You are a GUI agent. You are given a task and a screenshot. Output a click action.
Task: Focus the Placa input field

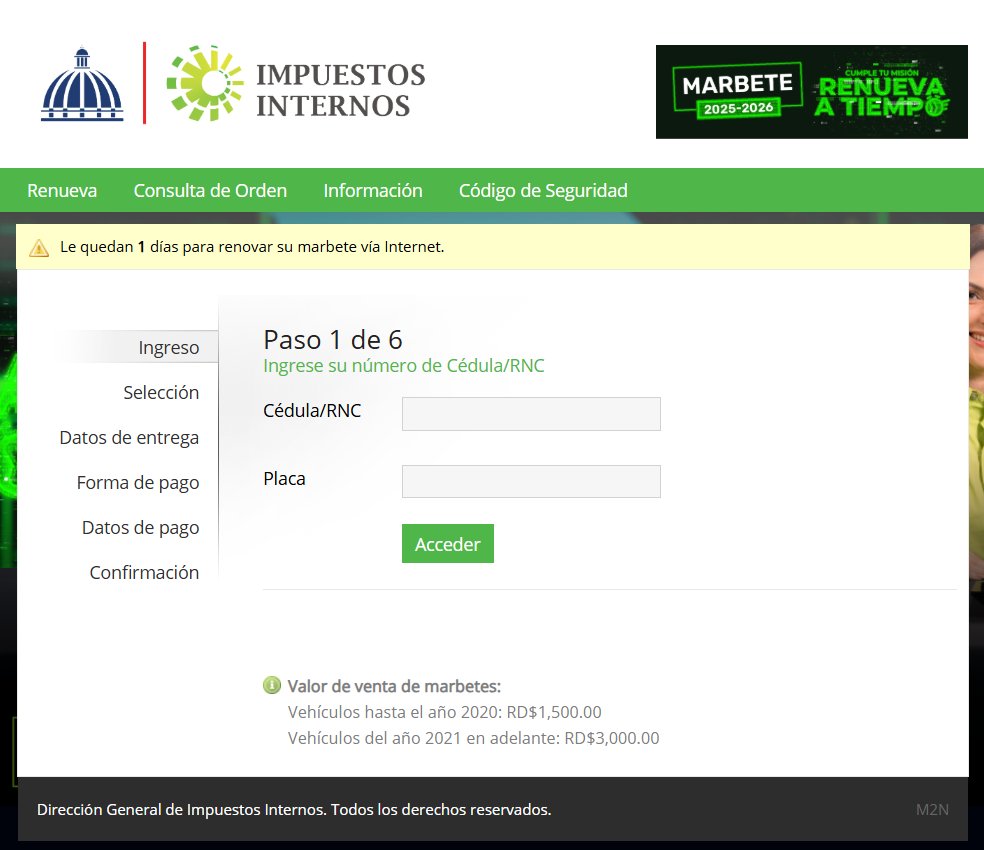tap(531, 481)
